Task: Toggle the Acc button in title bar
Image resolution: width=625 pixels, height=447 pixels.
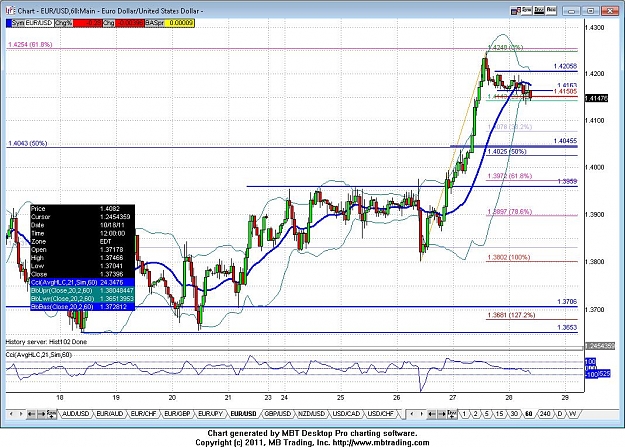Action: (551, 10)
